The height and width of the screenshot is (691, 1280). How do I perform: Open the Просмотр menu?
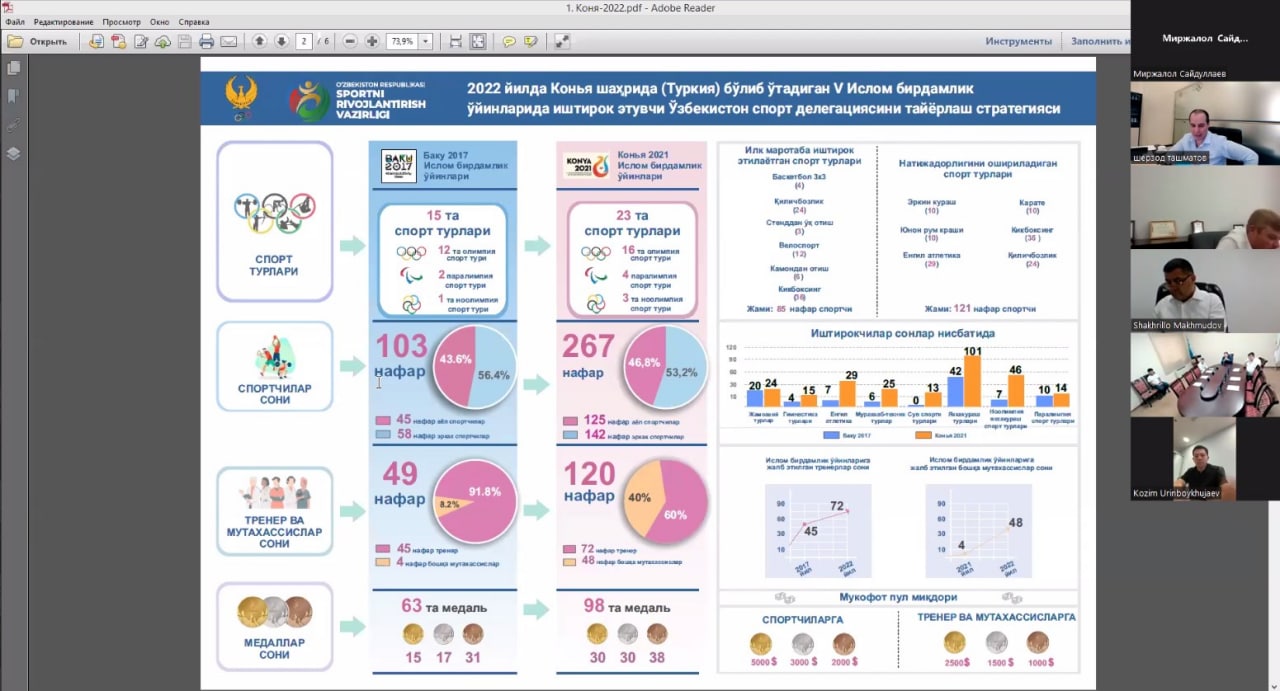pyautogui.click(x=121, y=21)
